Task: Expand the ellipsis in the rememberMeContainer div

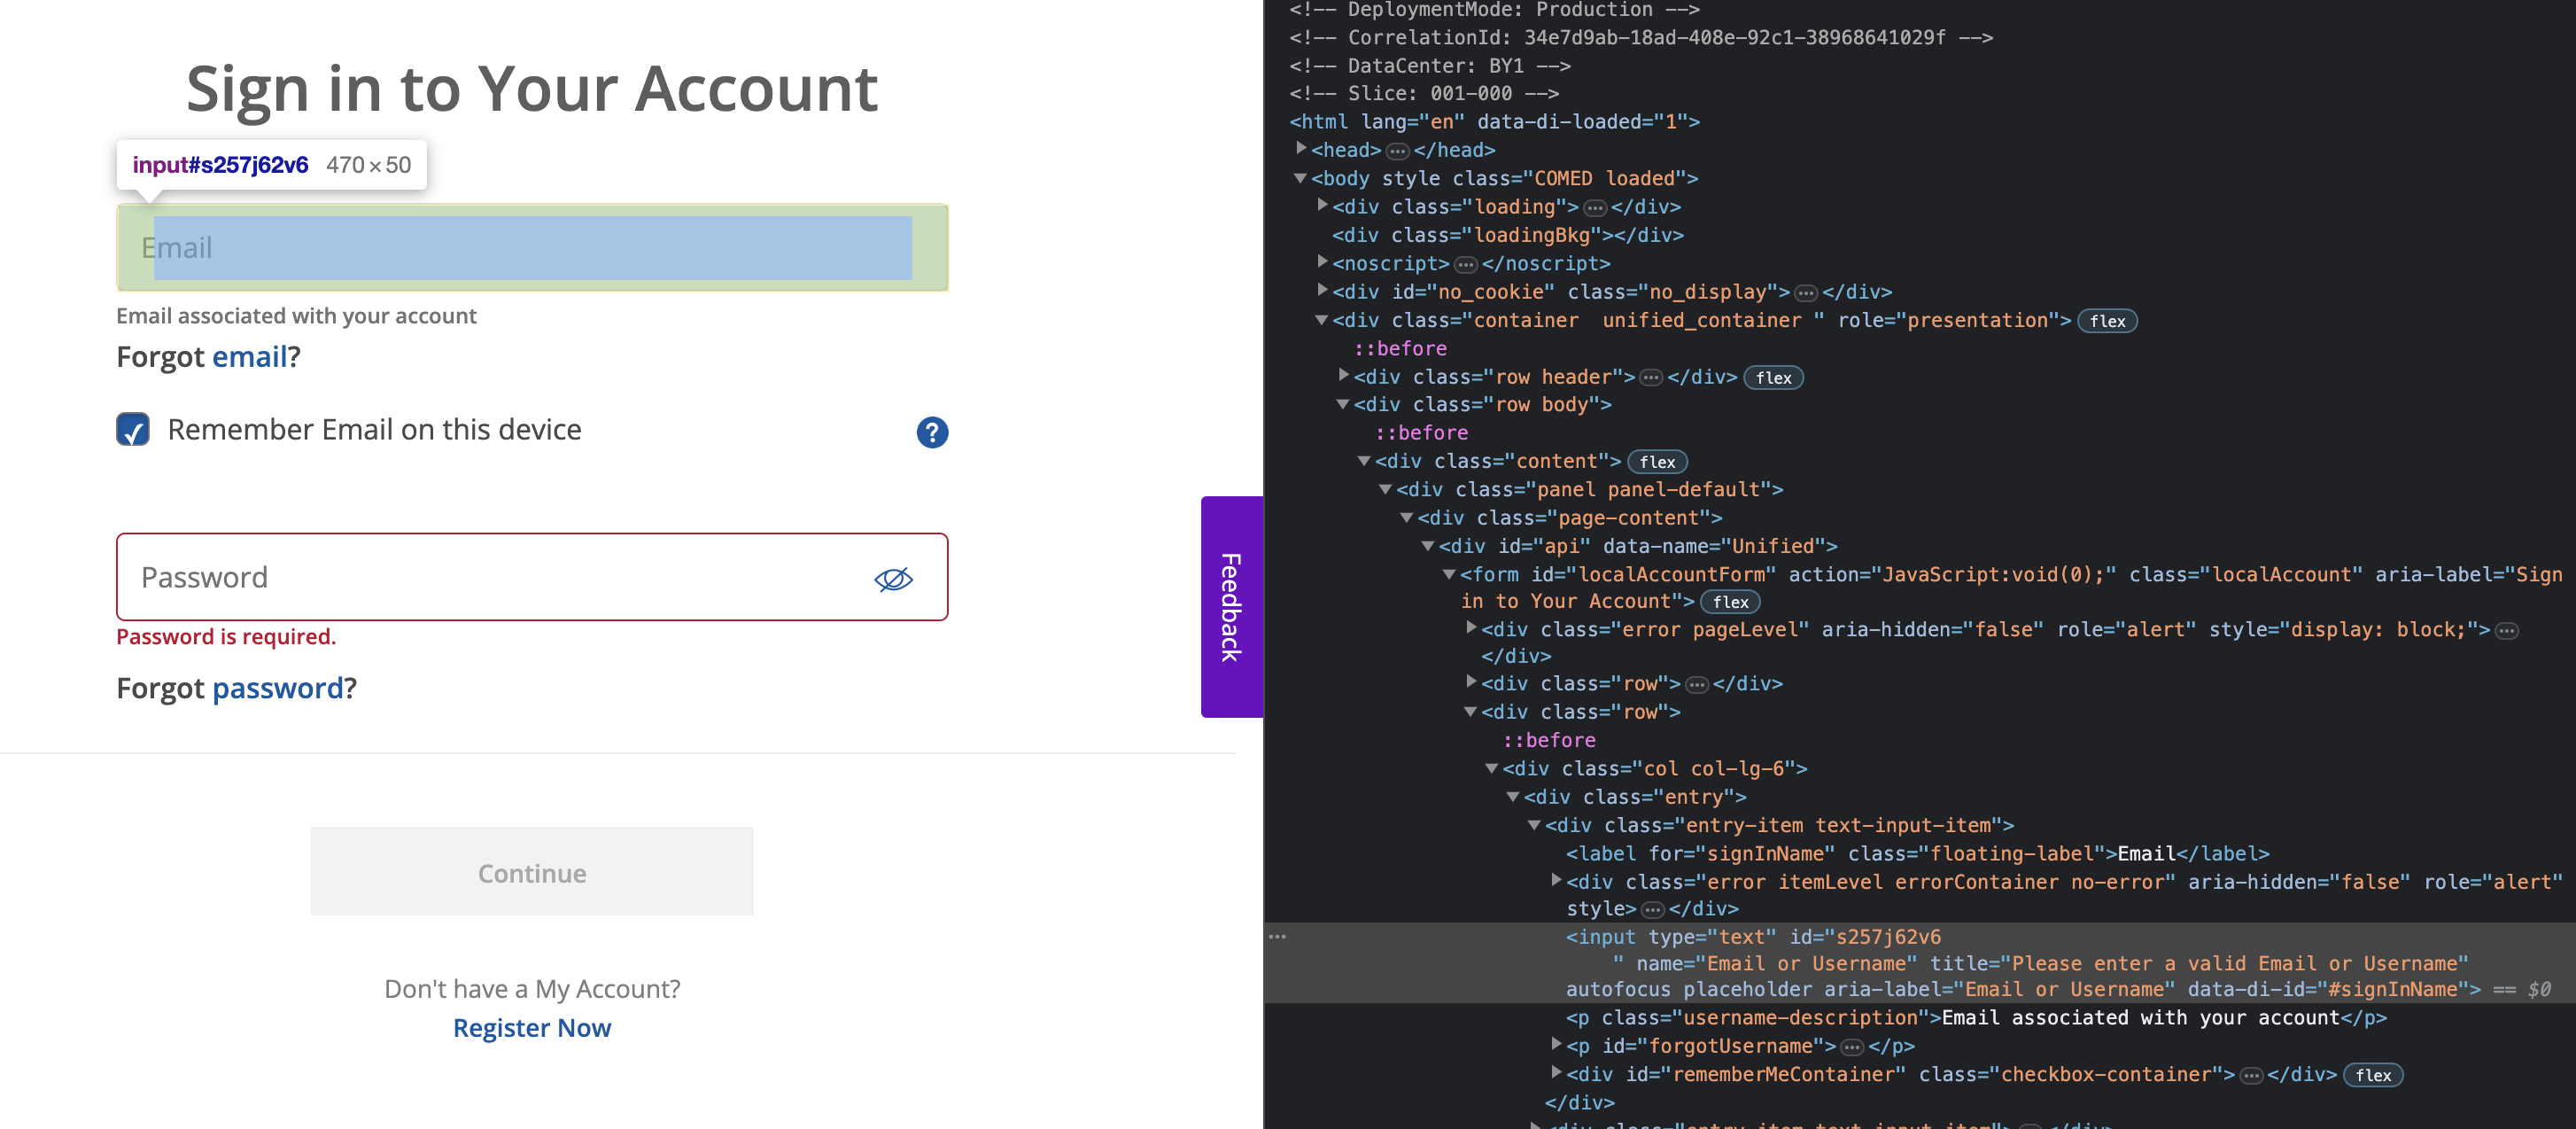Action: click(x=2252, y=1073)
